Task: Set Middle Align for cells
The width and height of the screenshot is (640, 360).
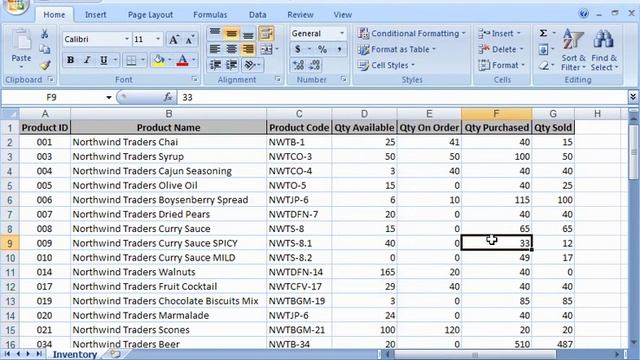Action: pos(231,33)
